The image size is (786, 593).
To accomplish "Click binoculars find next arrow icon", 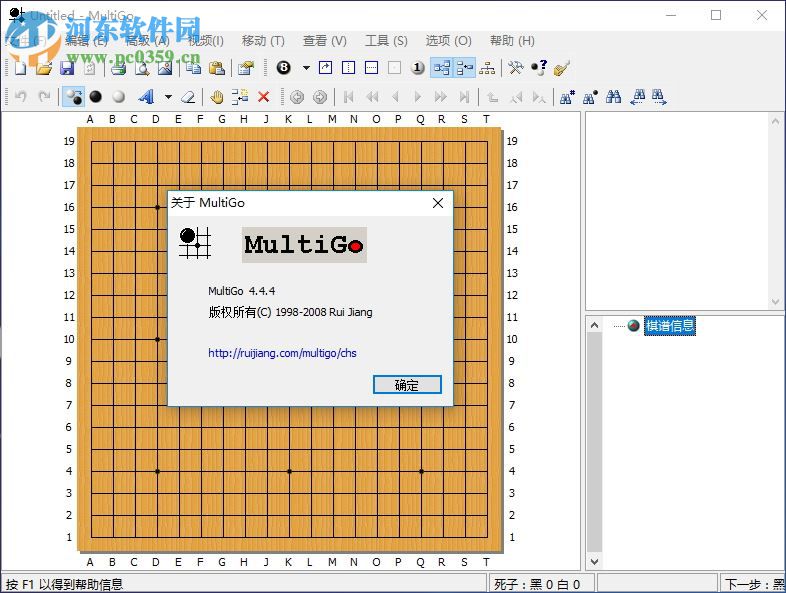I will [660, 96].
